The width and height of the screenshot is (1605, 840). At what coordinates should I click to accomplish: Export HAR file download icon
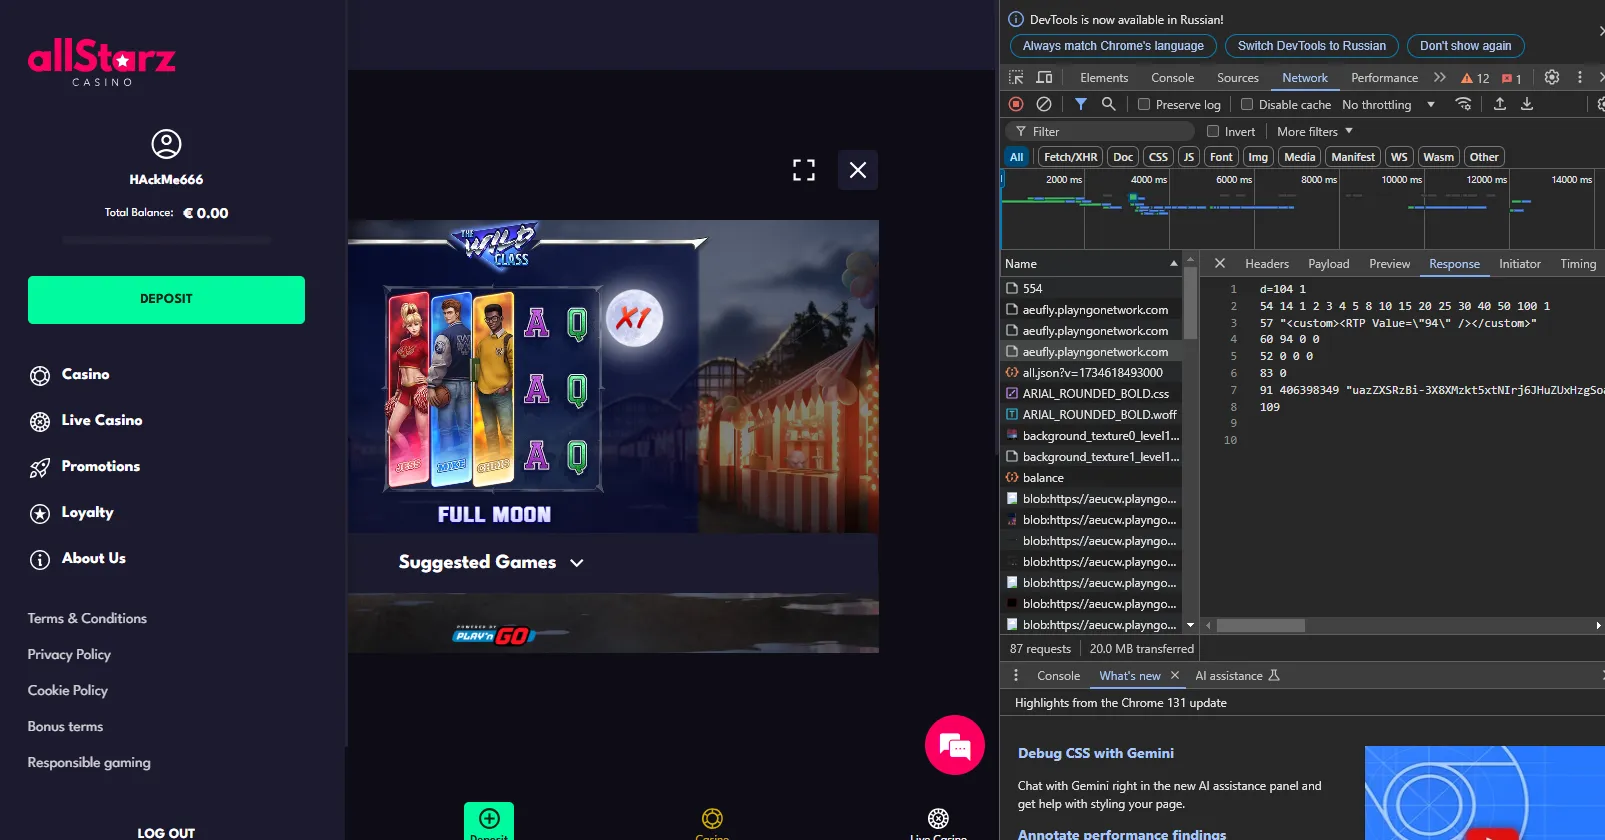coord(1527,104)
